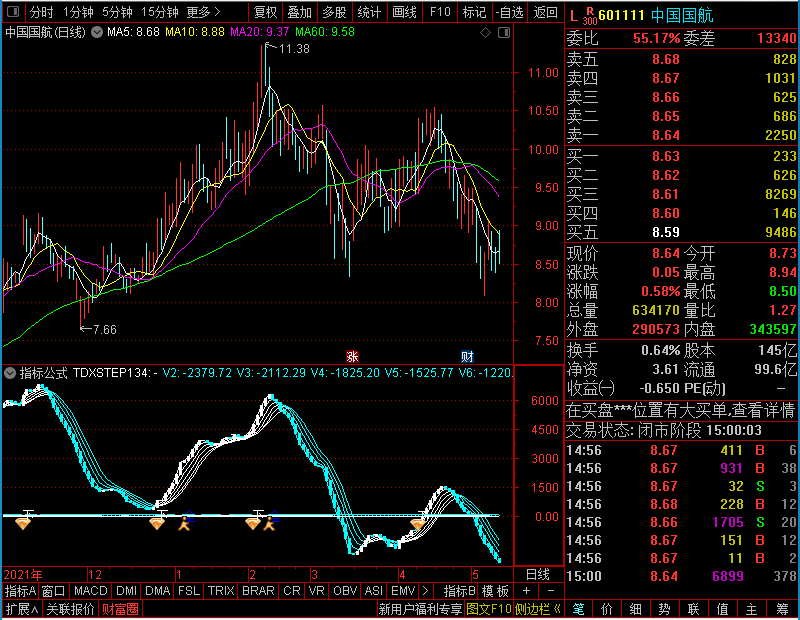Show more indicator tabs with the > arrow
Image resolution: width=800 pixels, height=620 pixels.
click(x=426, y=591)
